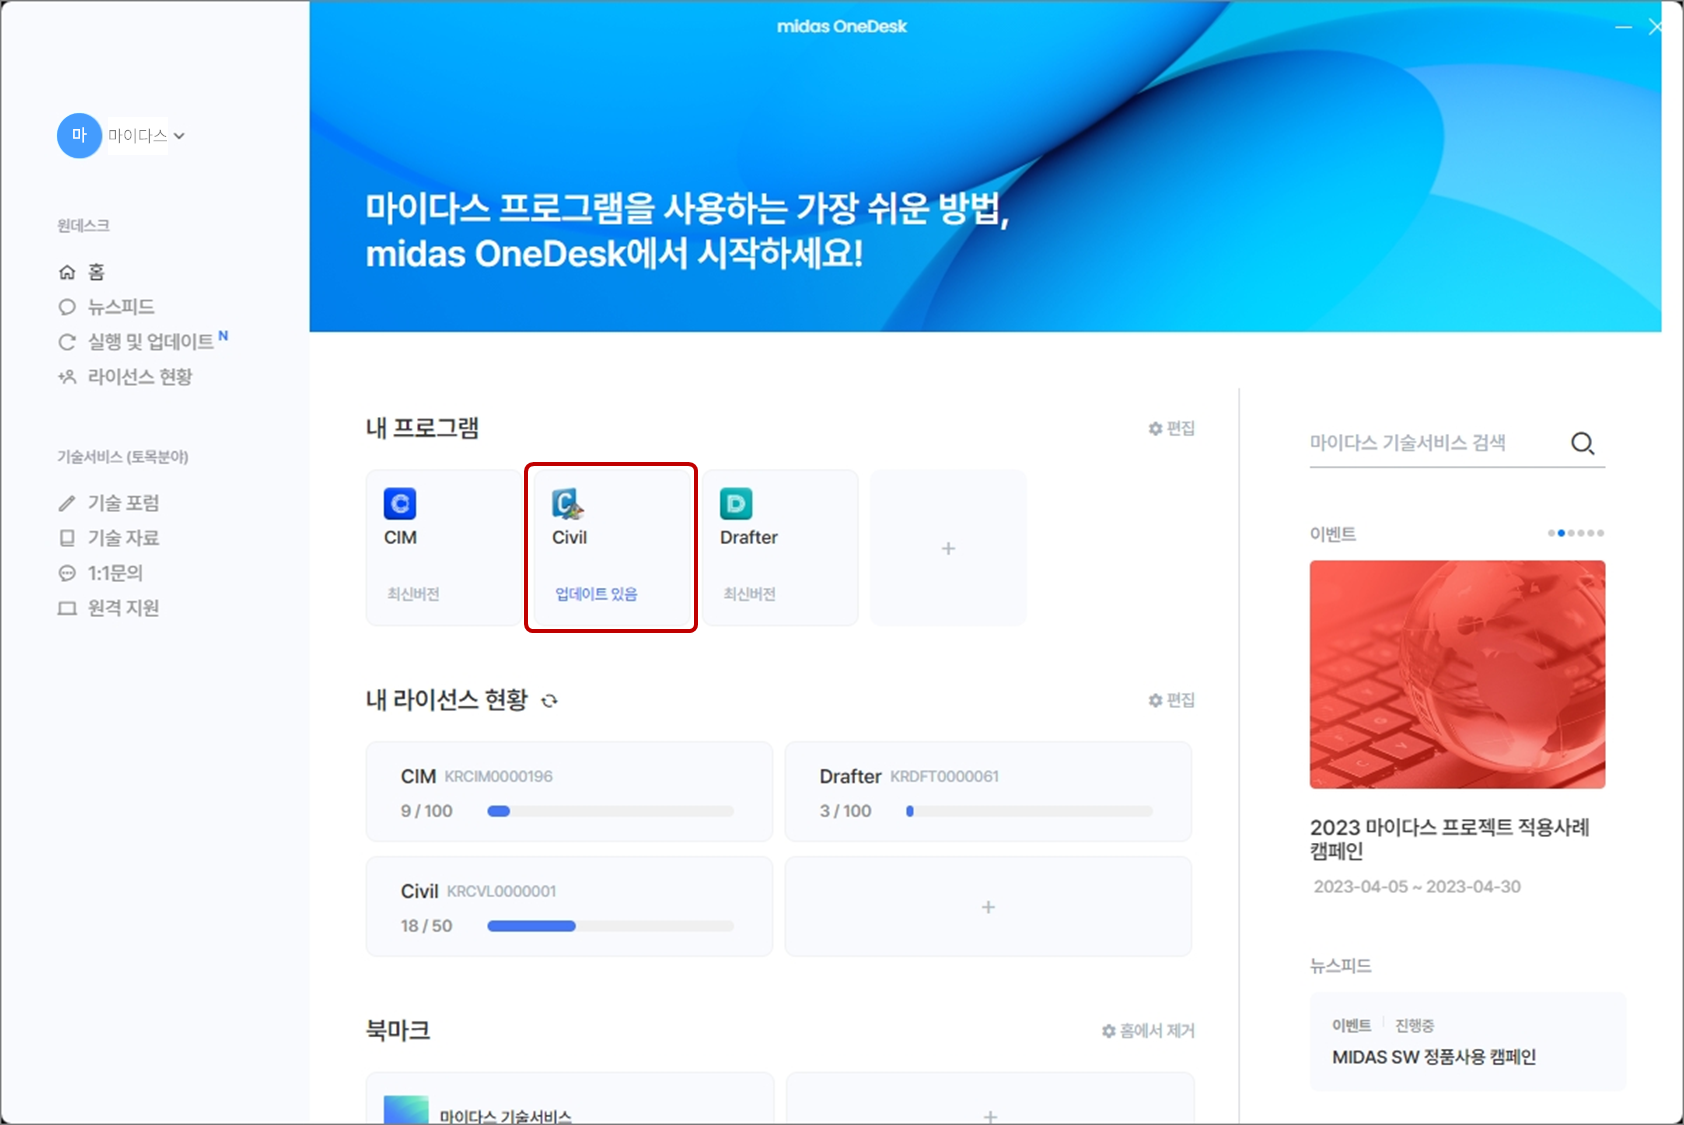Open MIDAS SW 정품사용 캠페인 news item
The height and width of the screenshot is (1125, 1684).
coord(1434,1057)
